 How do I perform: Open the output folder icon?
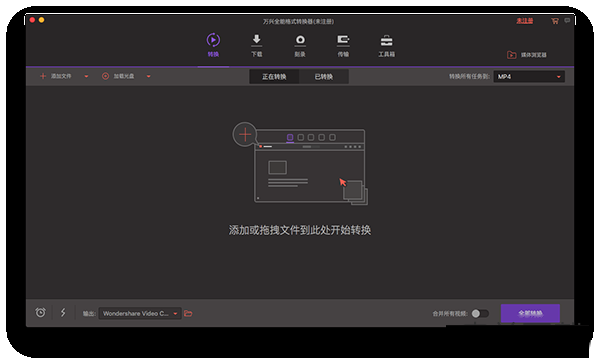point(188,313)
